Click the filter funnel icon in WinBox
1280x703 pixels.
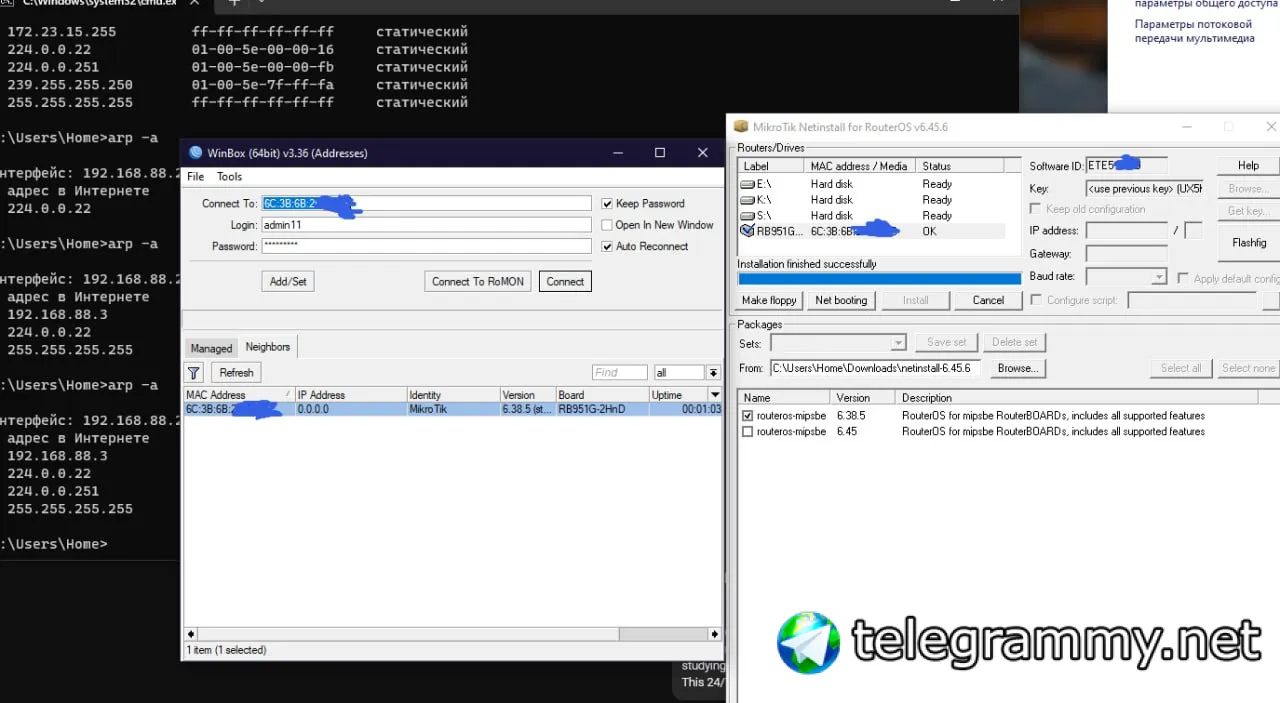(x=194, y=373)
